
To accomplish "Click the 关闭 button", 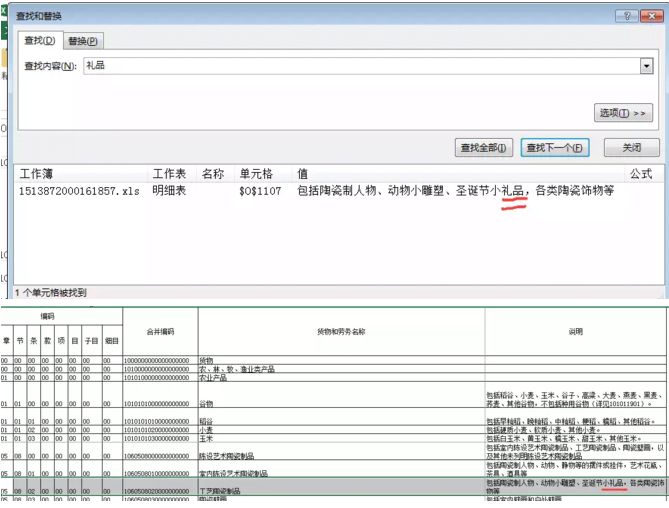I will click(x=632, y=148).
